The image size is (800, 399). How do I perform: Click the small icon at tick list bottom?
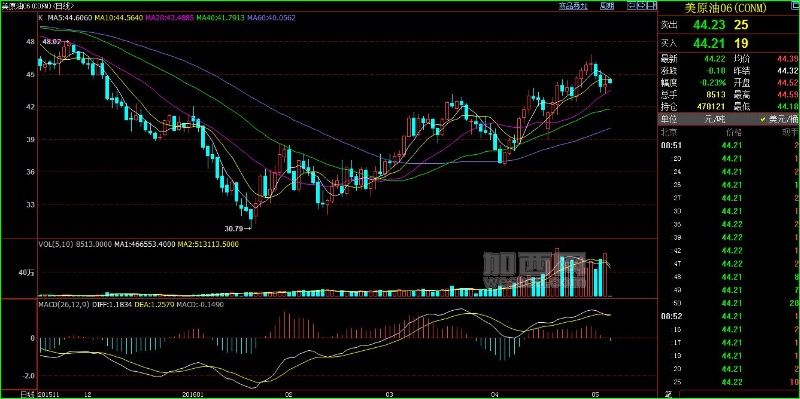click(669, 393)
